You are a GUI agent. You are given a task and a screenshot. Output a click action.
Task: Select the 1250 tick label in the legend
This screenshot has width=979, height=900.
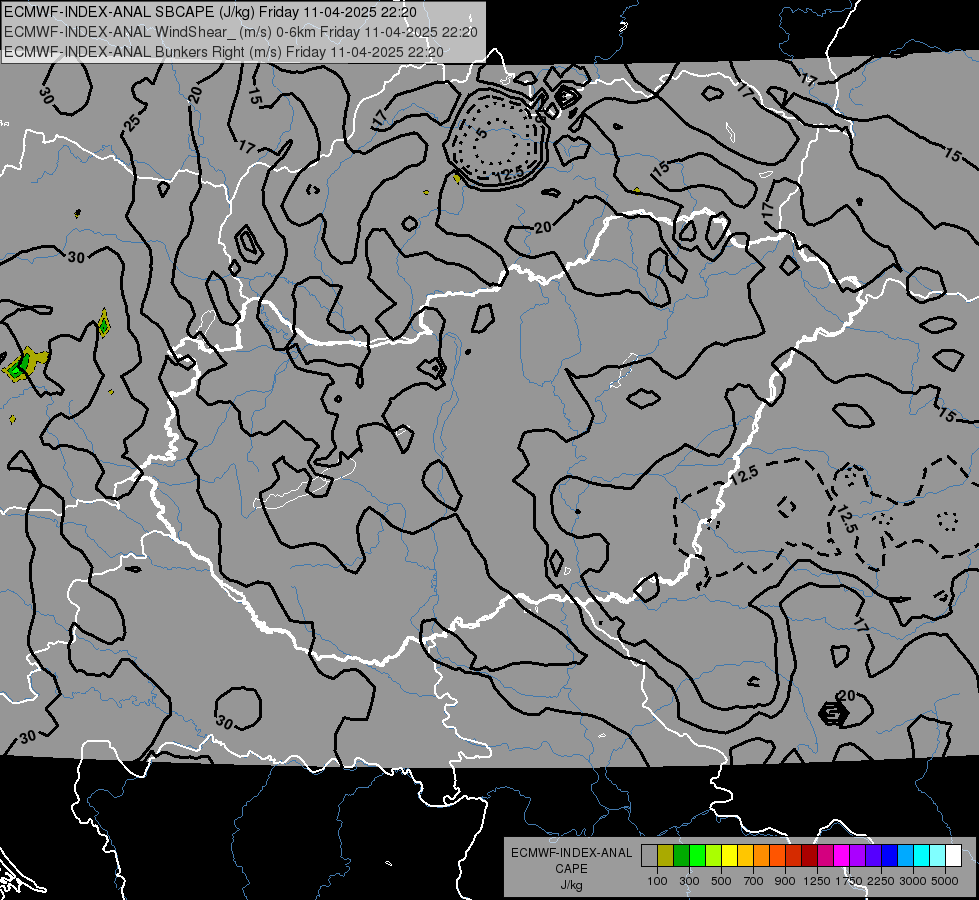tap(817, 881)
